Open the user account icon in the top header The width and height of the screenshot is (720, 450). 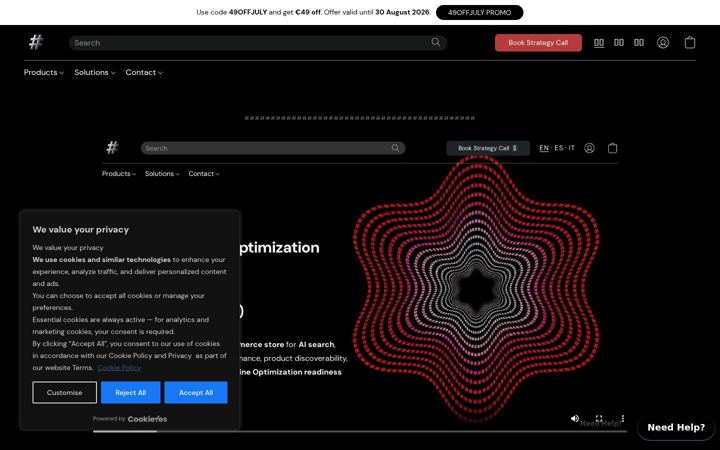pos(663,43)
